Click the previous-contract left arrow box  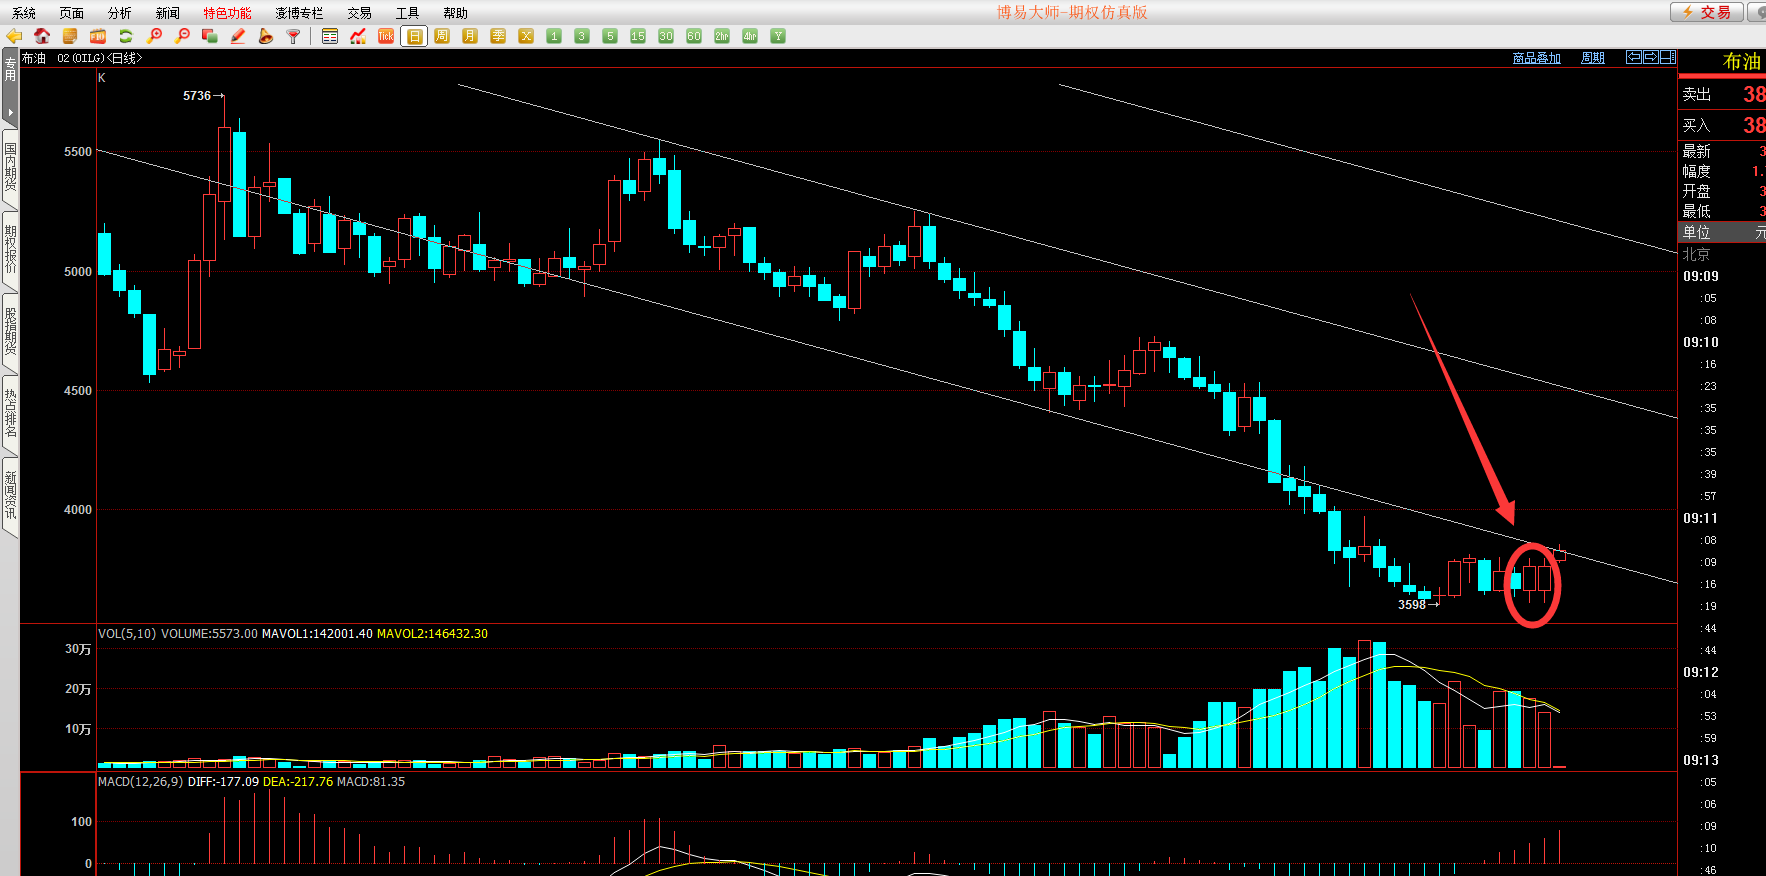pos(1634,57)
